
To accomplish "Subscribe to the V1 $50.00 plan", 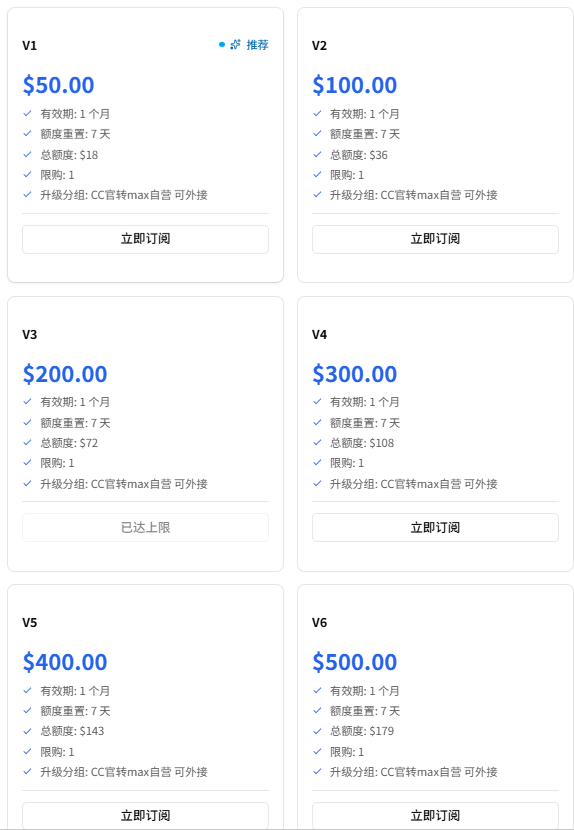I will [145, 239].
